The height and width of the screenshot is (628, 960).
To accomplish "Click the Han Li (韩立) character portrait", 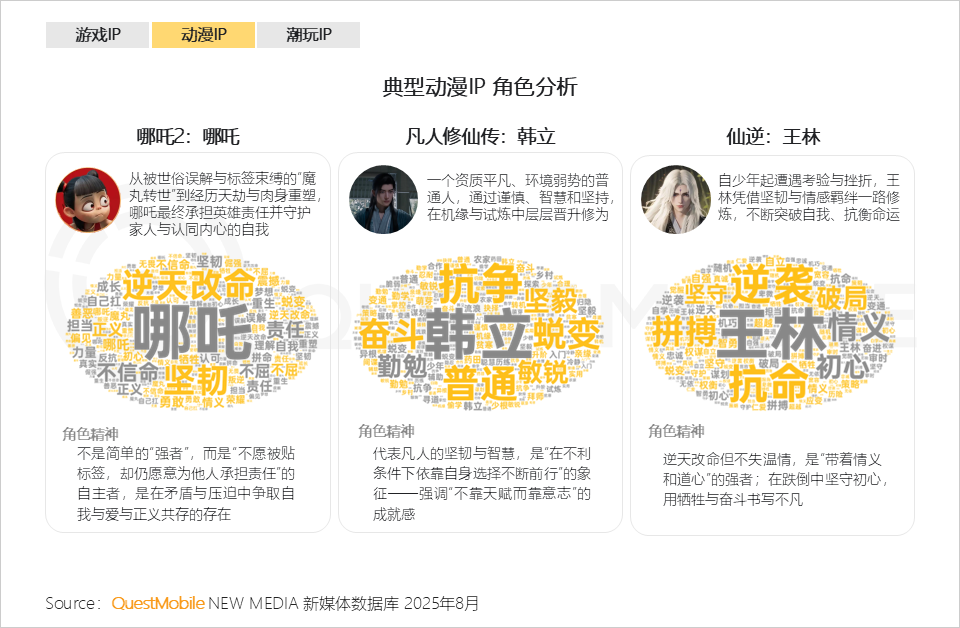I will pos(382,200).
